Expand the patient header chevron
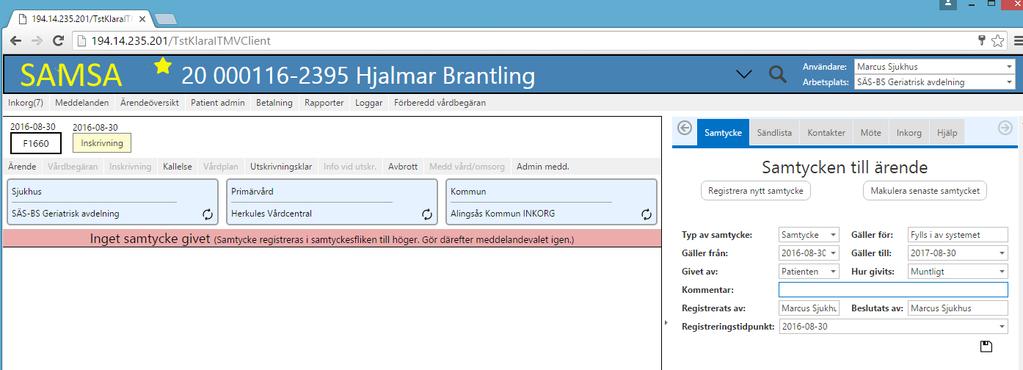Viewport: 1023px width, 370px height. pos(744,75)
